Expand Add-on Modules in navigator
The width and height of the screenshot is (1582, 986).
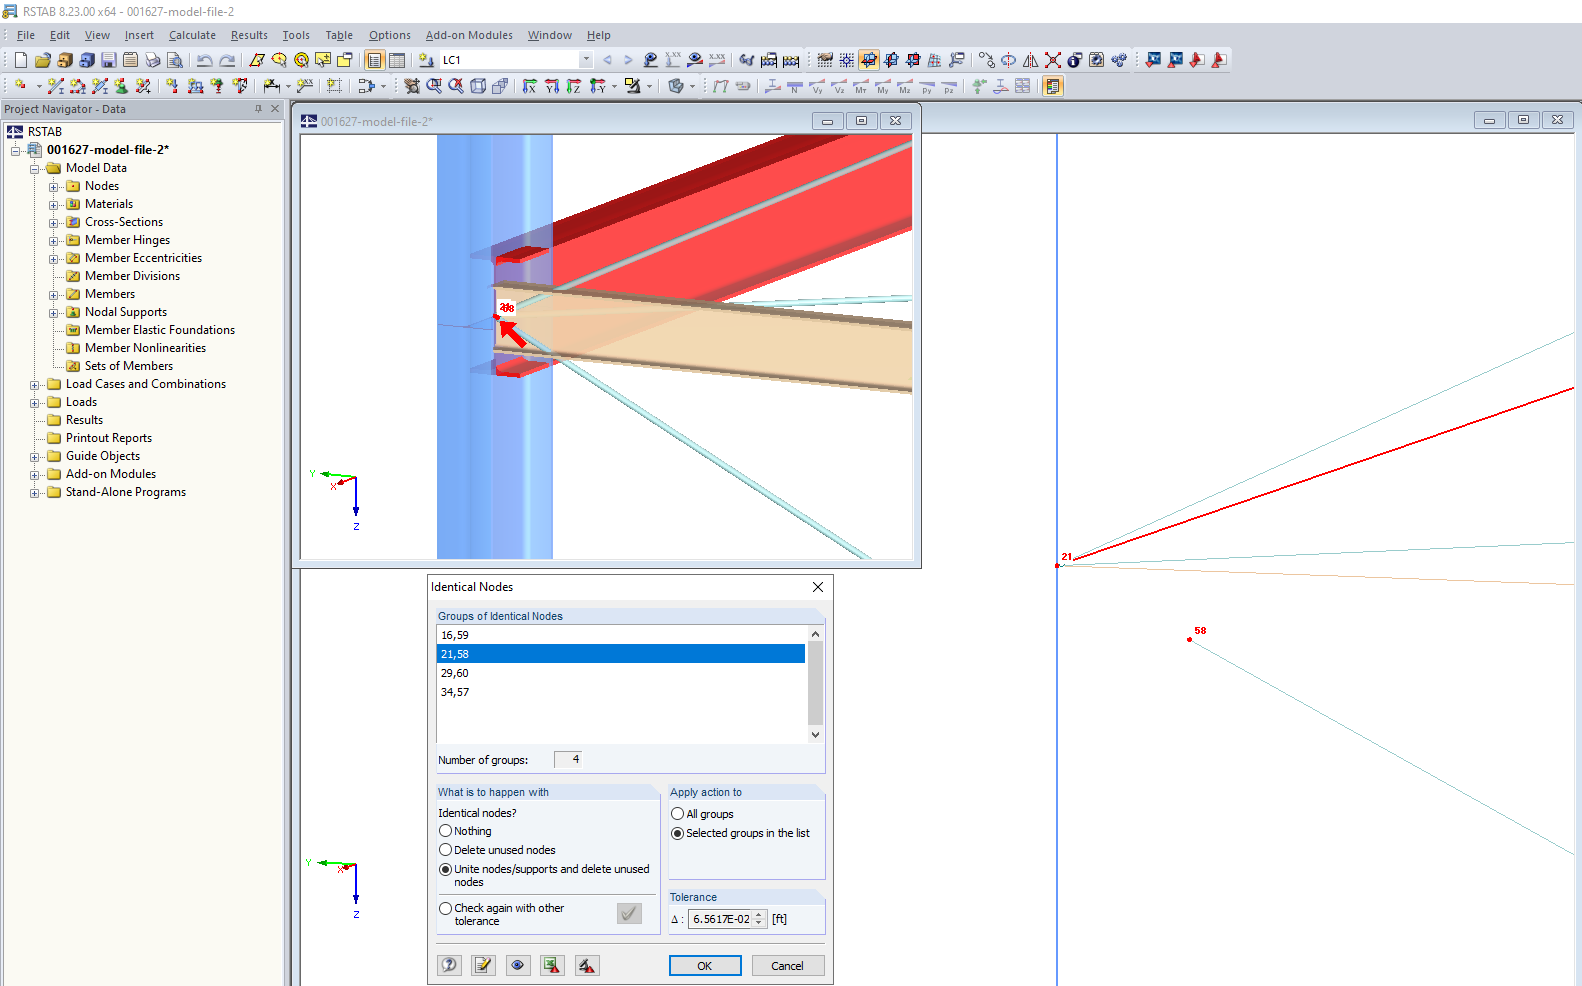[x=35, y=475]
